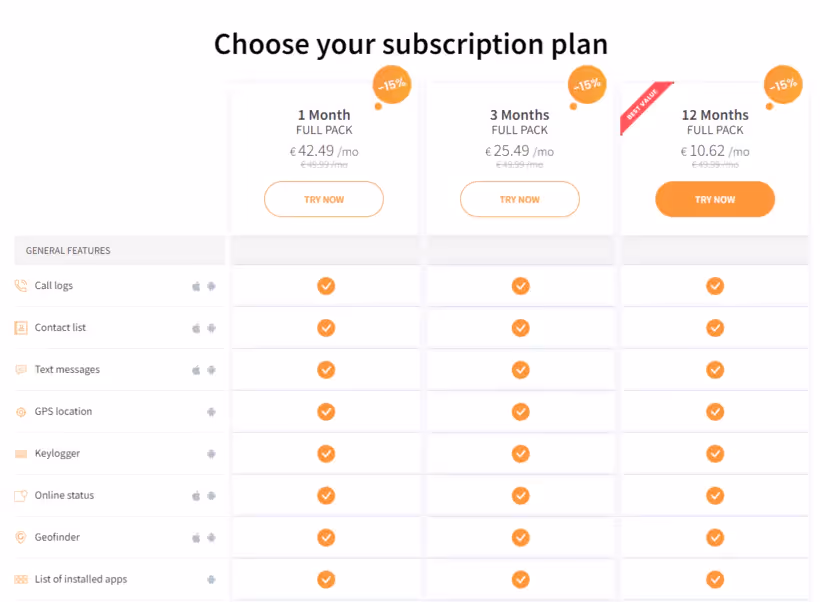Viewport: 820px width, 602px height.
Task: Click the Geofinder checkmark under 12 Months
Action: coord(715,537)
